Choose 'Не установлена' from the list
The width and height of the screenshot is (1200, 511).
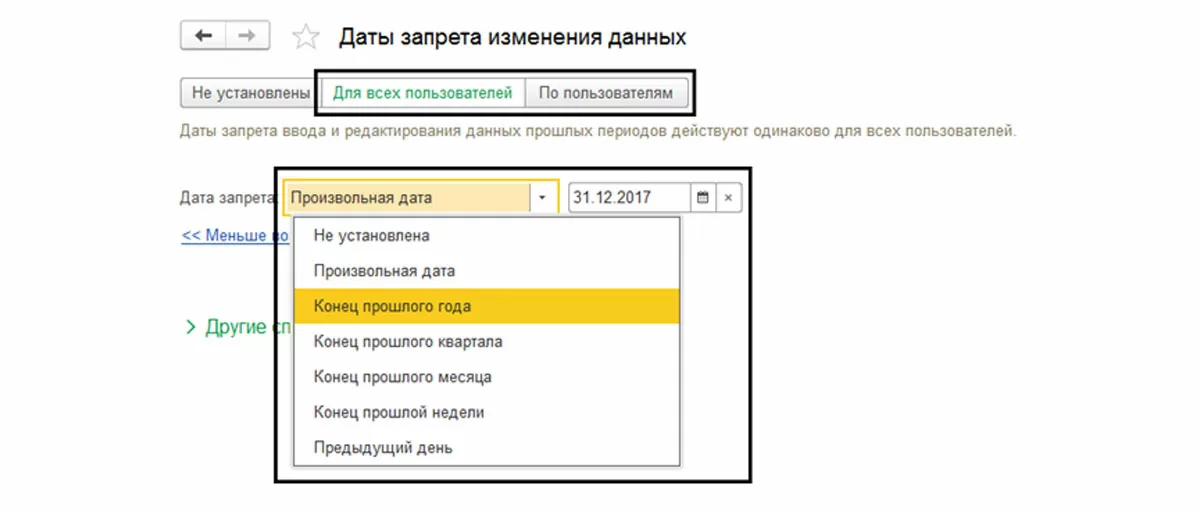coord(487,236)
